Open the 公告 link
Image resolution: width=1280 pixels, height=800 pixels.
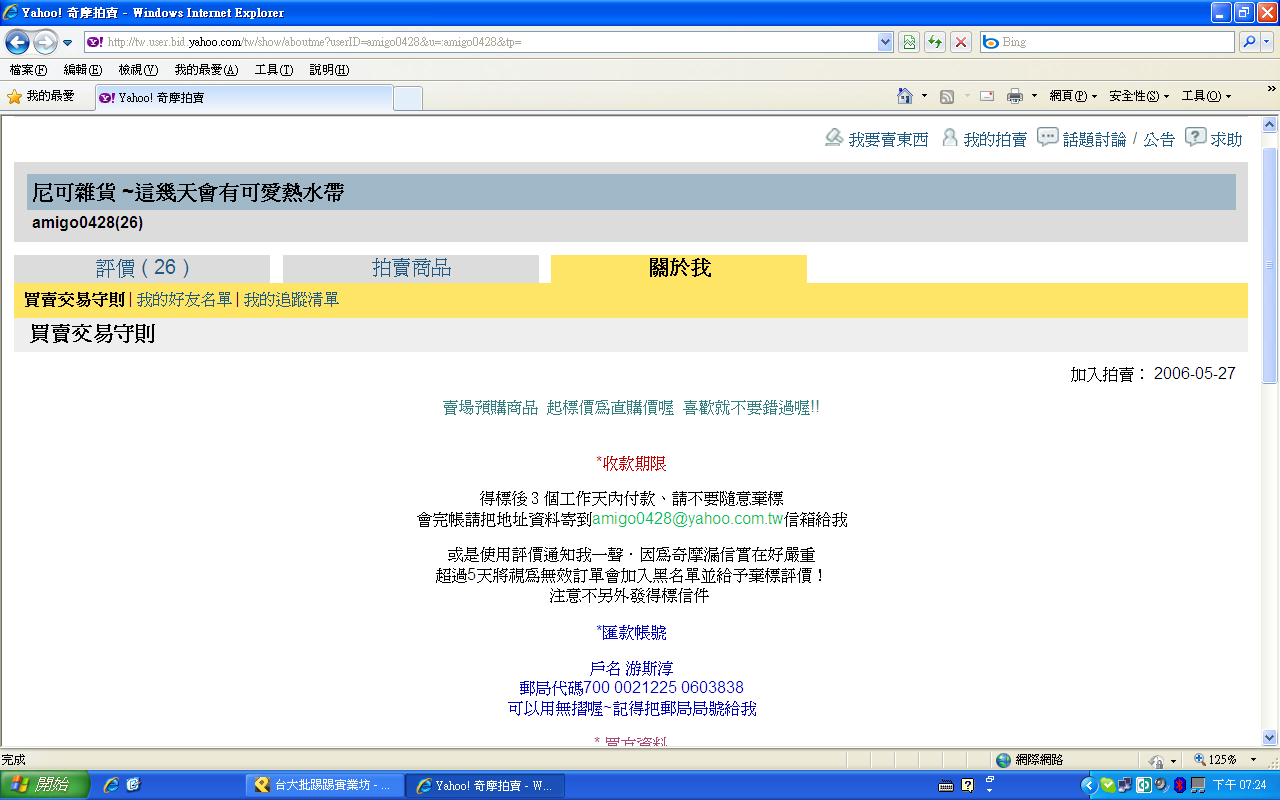pos(1159,140)
